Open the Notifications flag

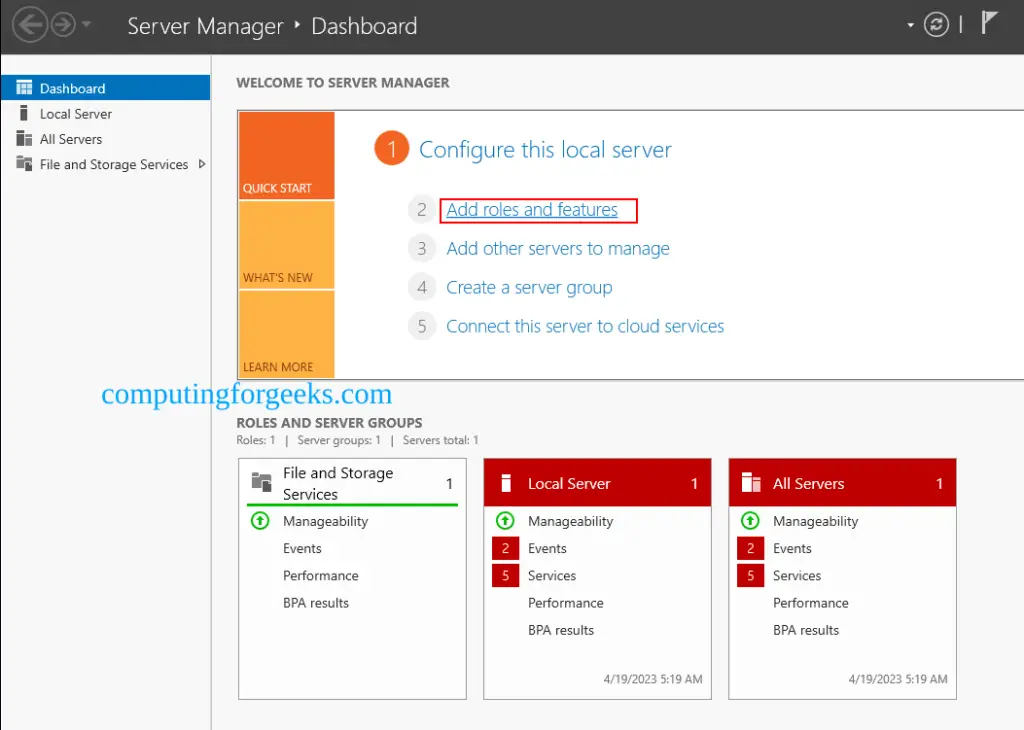coord(989,23)
